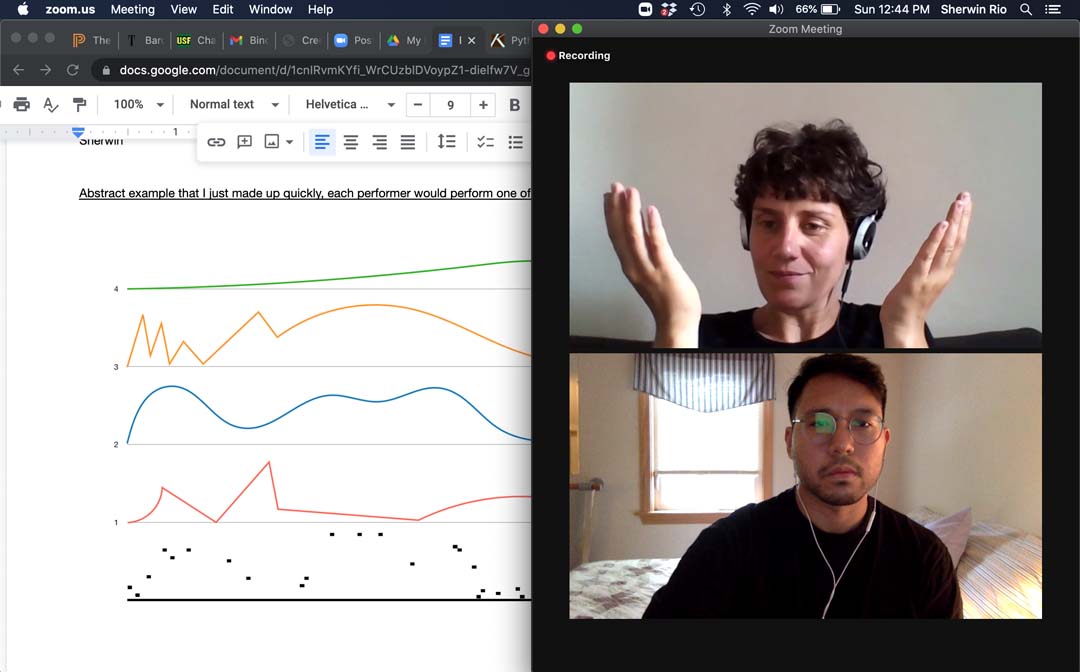
Task: Click the Recording indicator in Zoom
Action: point(579,56)
